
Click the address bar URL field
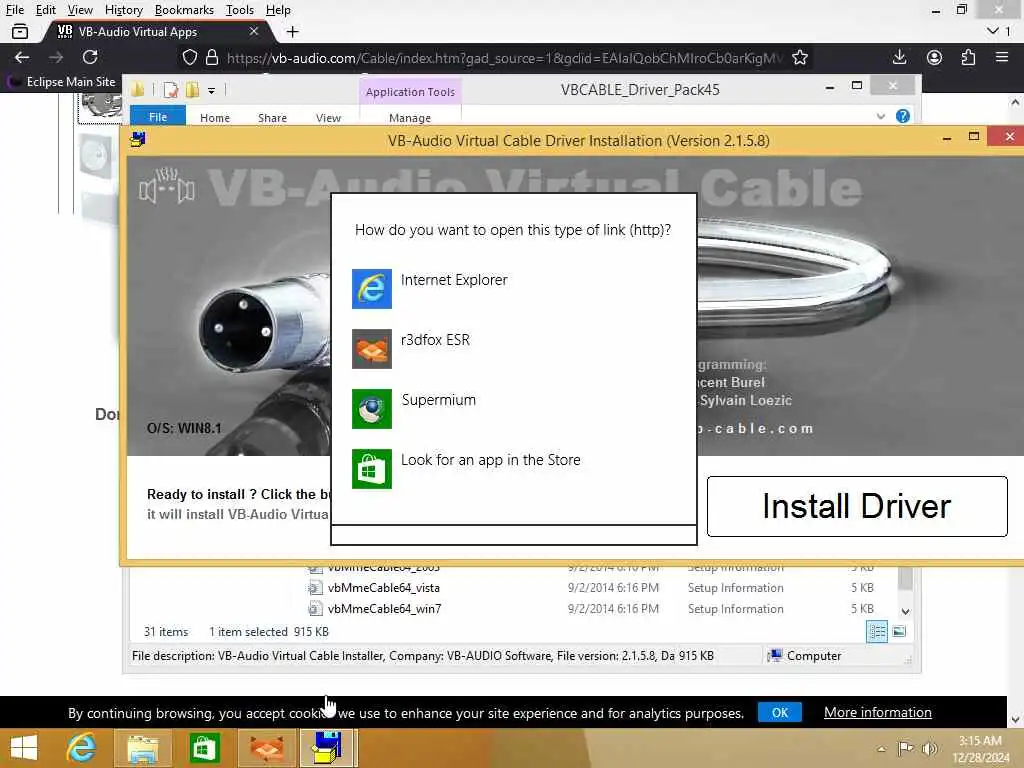pos(504,58)
